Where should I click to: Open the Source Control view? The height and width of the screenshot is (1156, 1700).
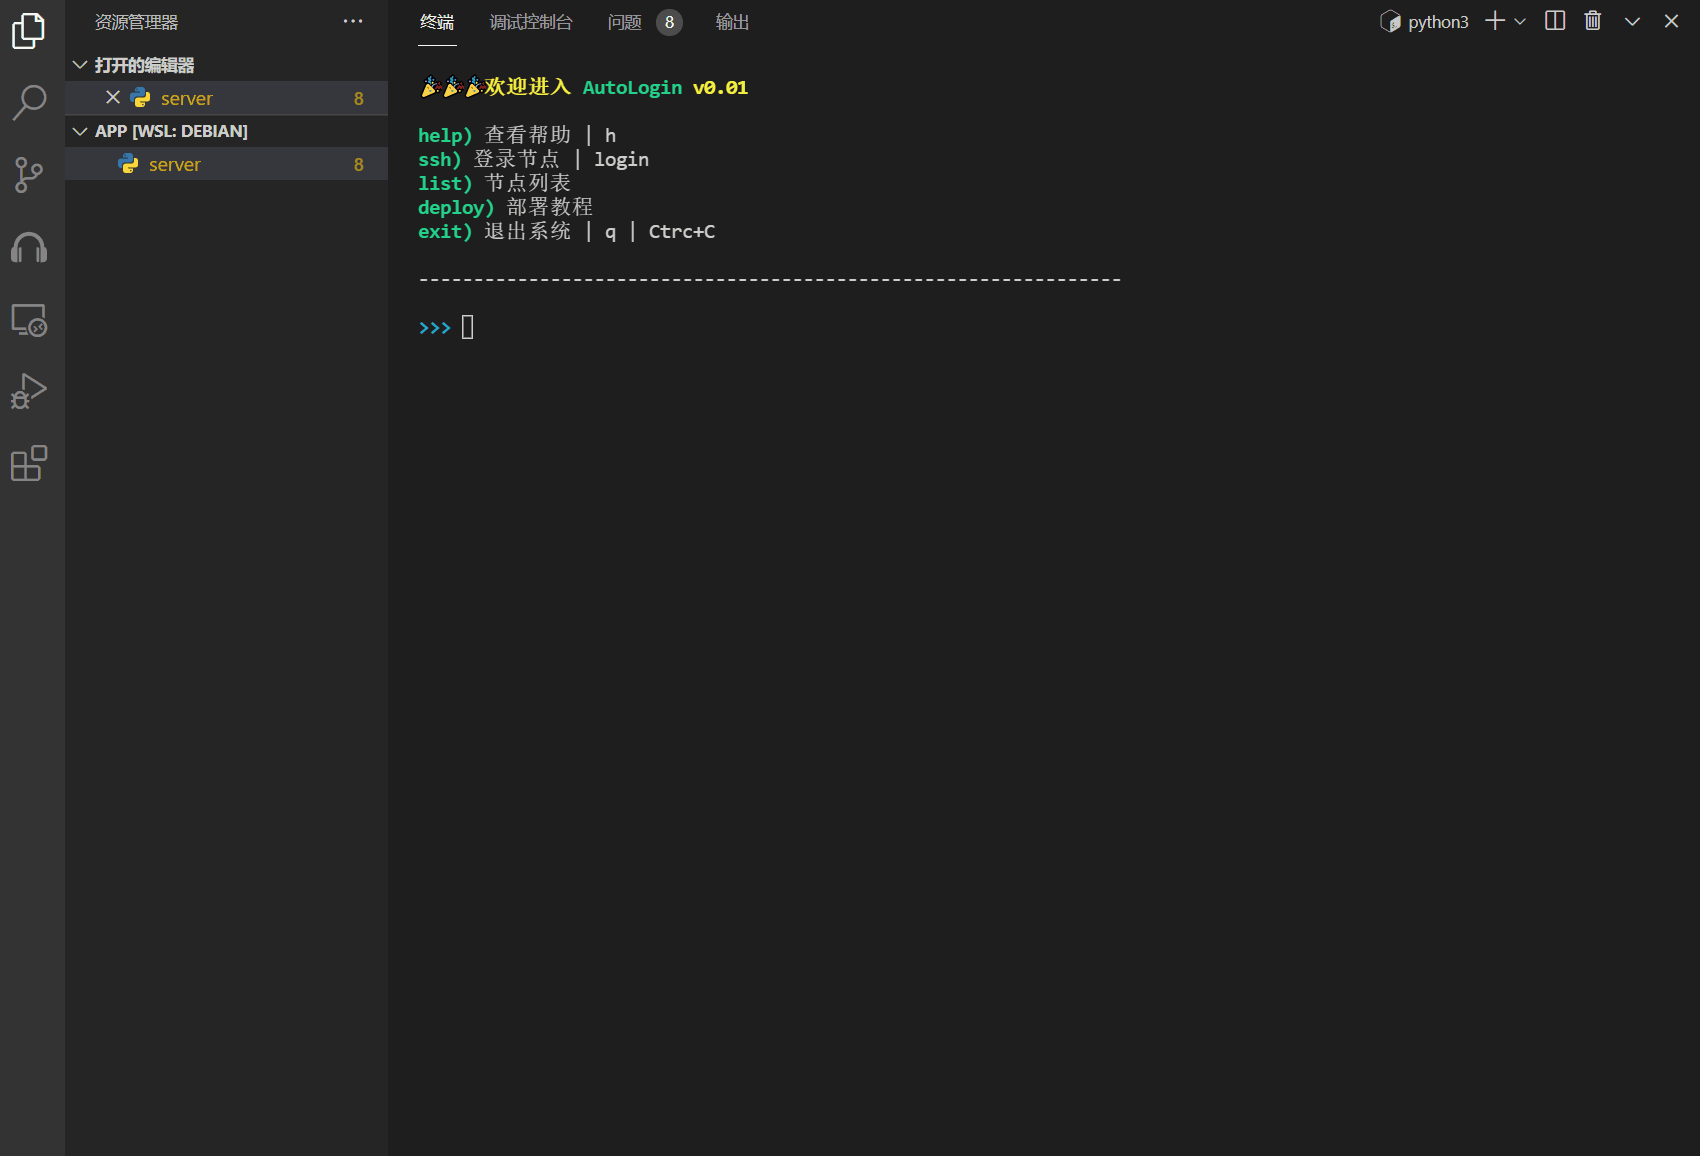click(28, 175)
